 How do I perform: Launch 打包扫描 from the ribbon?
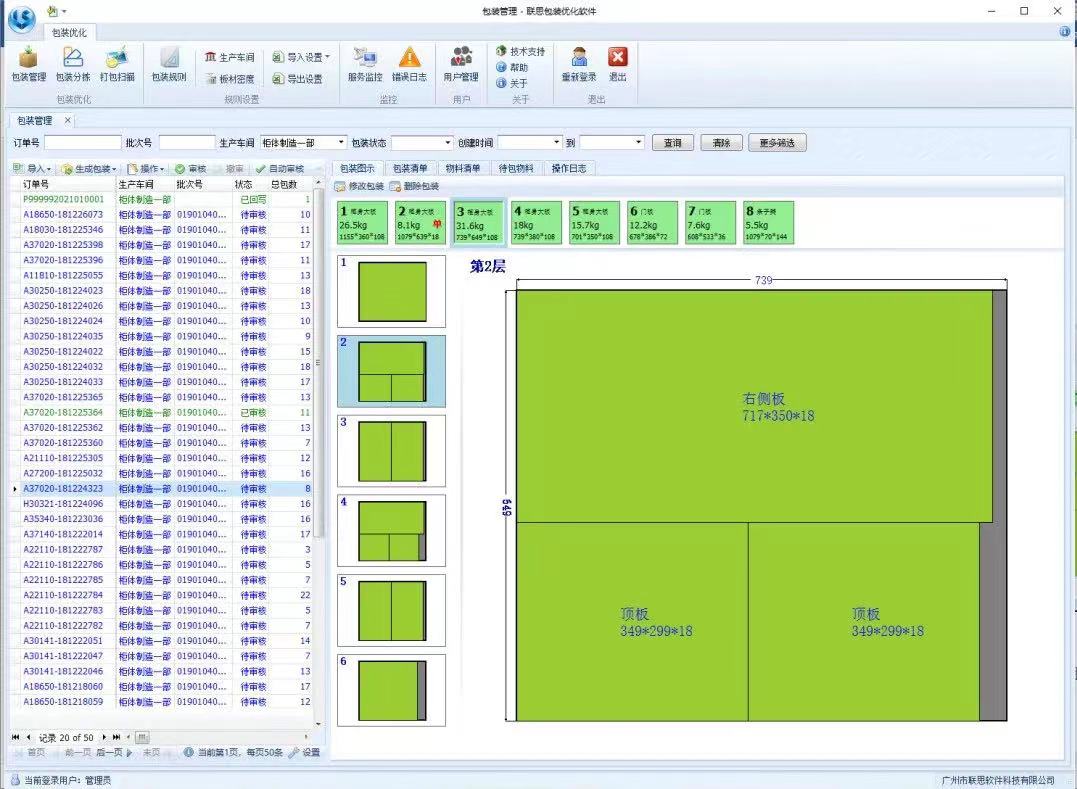117,64
